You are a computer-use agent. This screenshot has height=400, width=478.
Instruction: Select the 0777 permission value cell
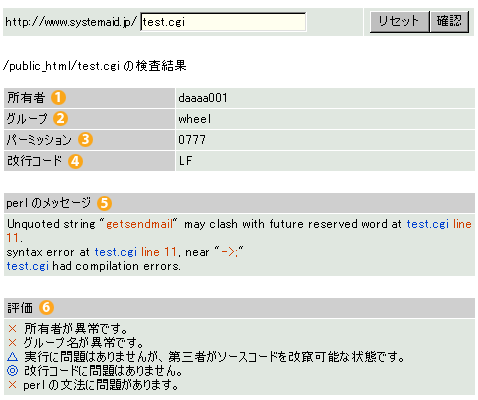[x=325, y=140]
